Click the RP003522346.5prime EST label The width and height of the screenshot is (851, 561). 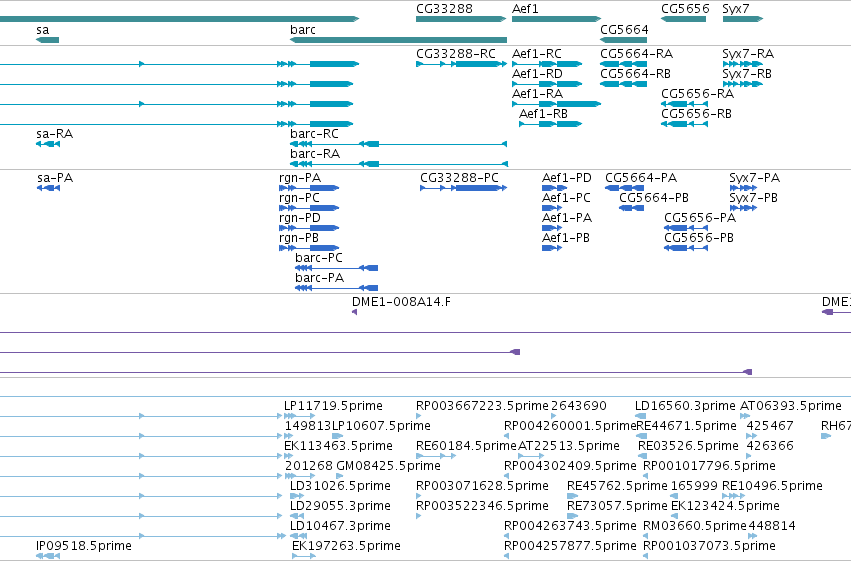click(x=482, y=506)
